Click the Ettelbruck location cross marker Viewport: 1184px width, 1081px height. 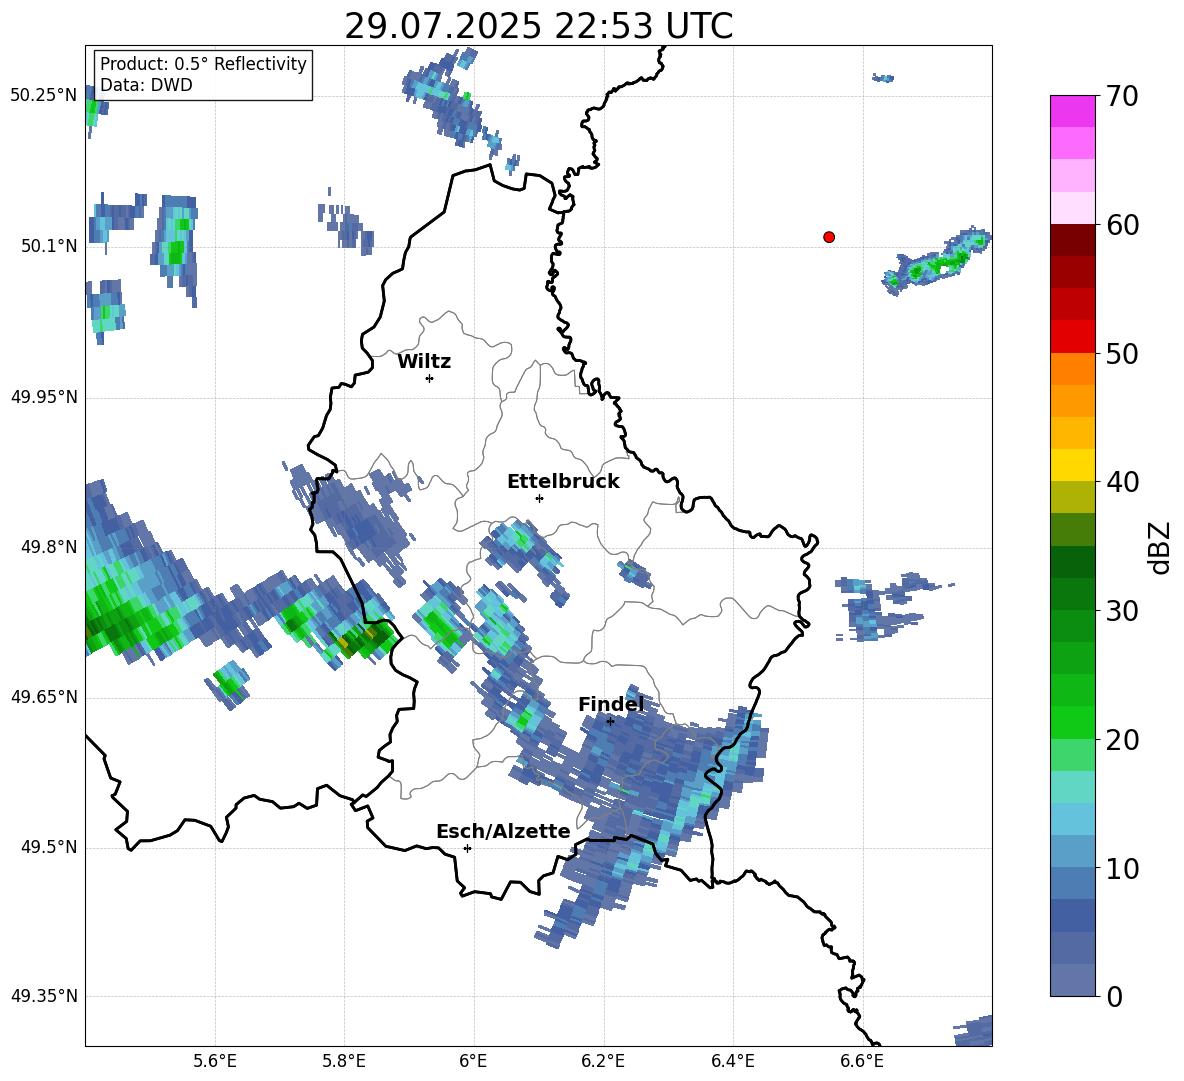[x=539, y=498]
